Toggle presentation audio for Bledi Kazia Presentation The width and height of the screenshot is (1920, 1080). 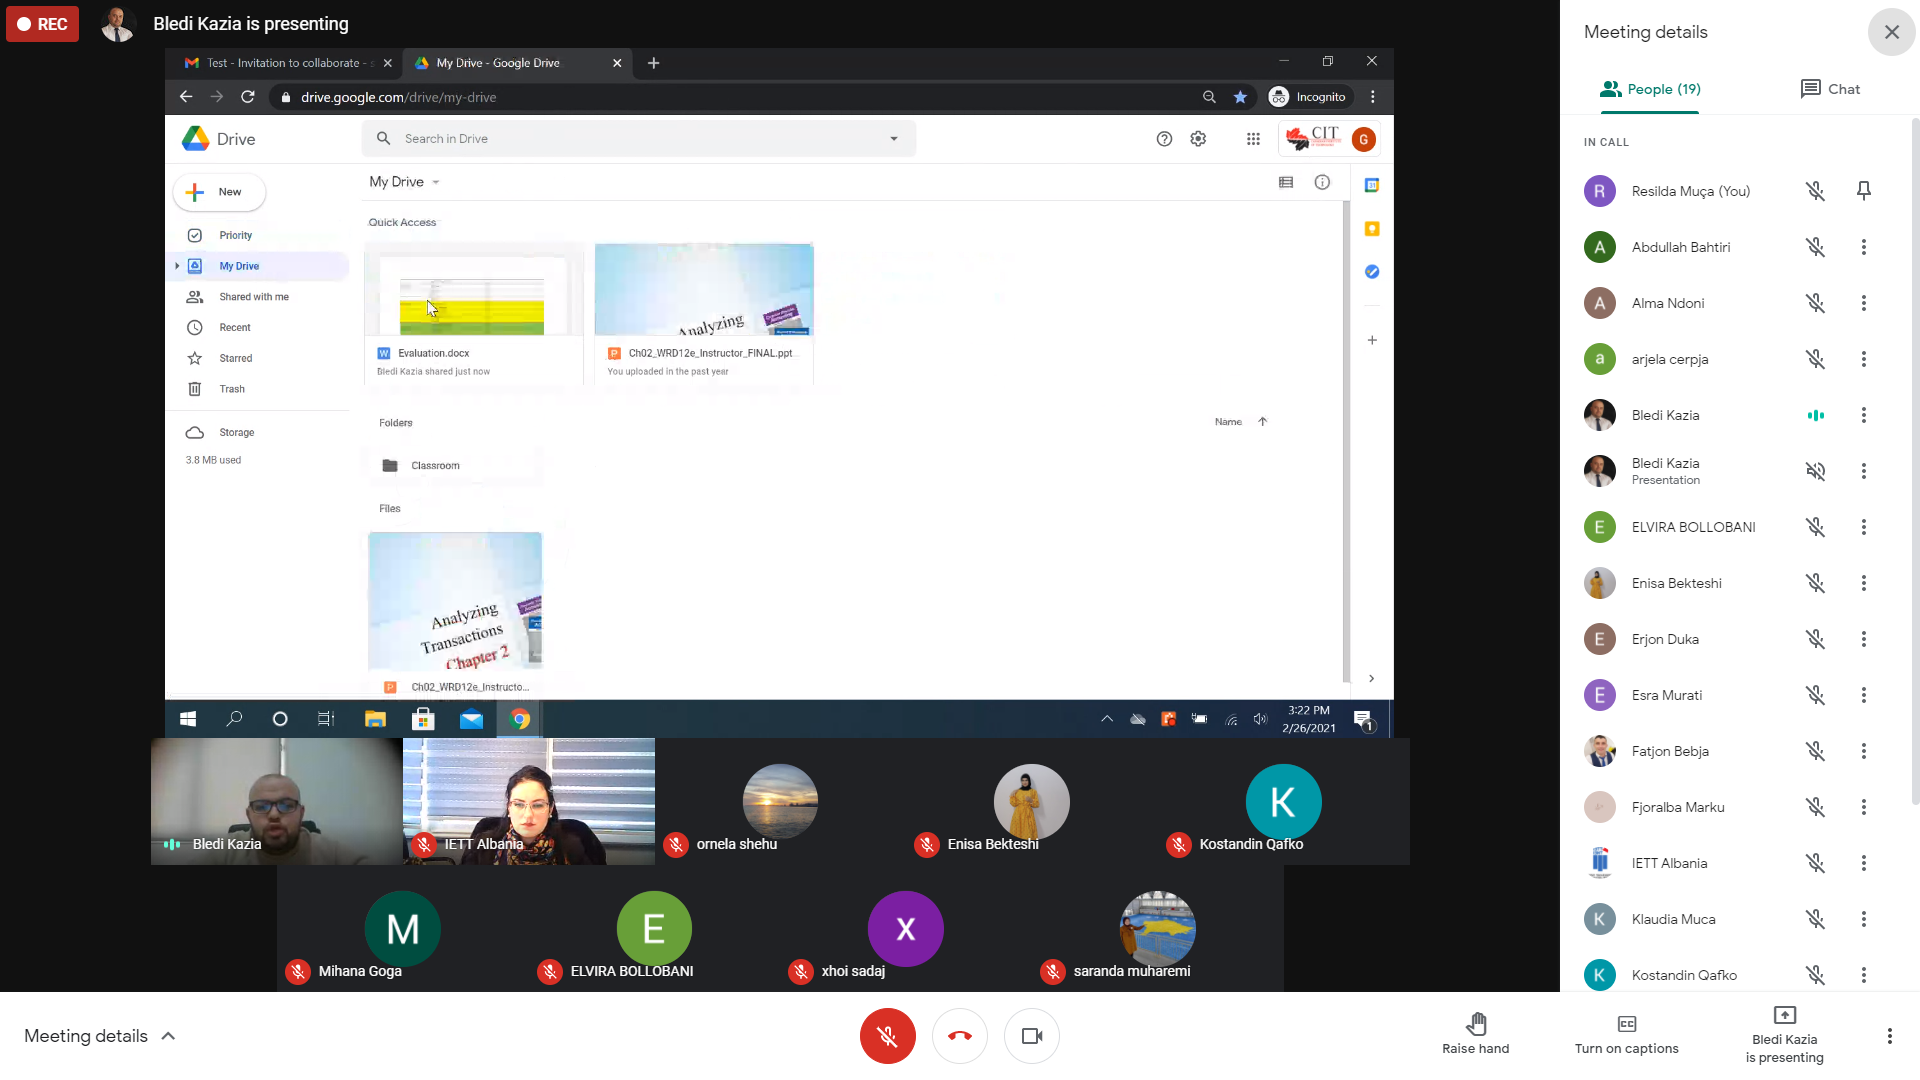click(x=1815, y=471)
